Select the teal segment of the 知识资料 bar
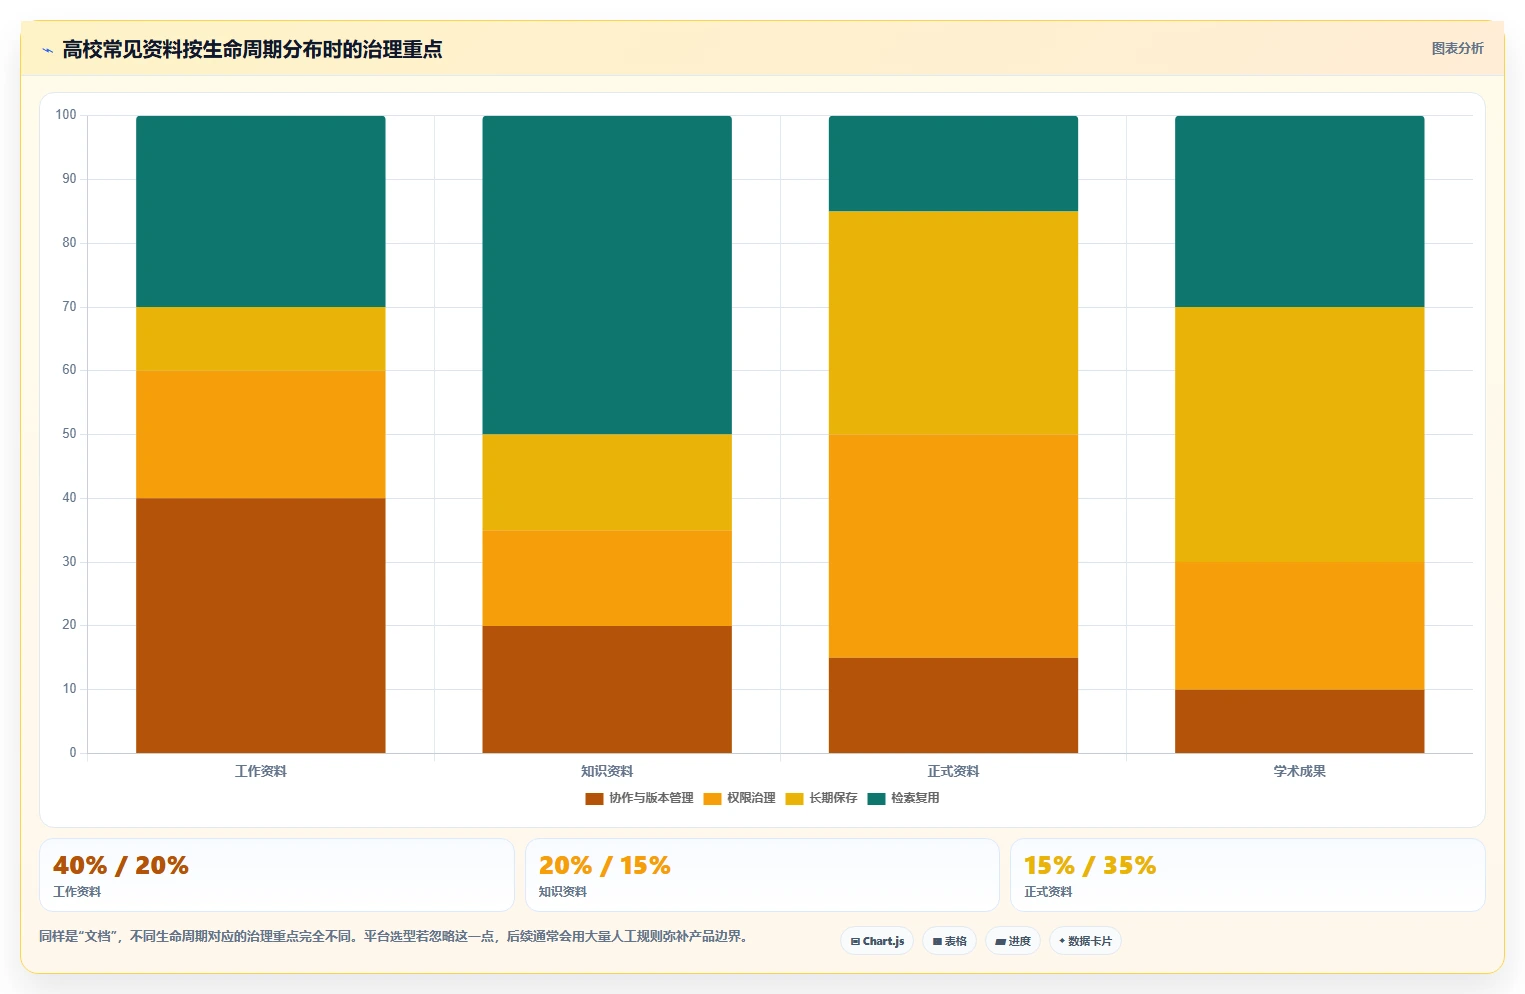Image resolution: width=1525 pixels, height=994 pixels. click(x=607, y=275)
